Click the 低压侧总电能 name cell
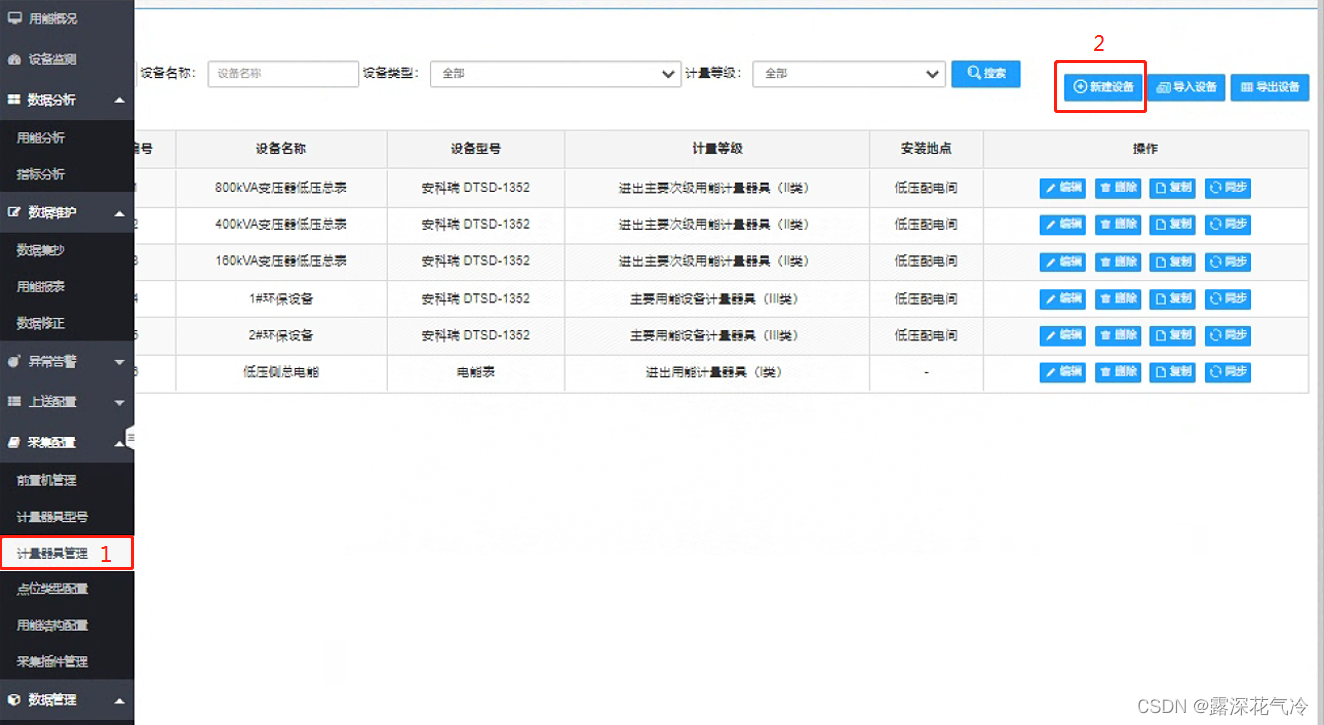 pos(281,372)
